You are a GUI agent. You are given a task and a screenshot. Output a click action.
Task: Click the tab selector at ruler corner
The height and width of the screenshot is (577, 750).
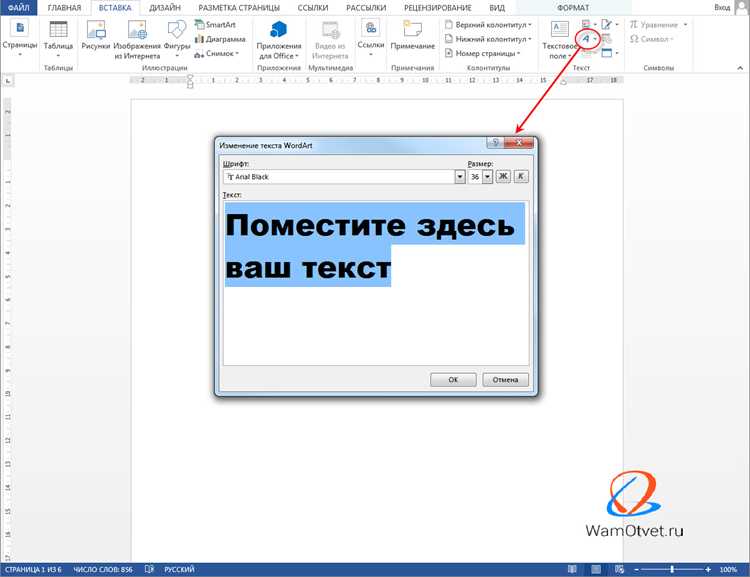click(8, 81)
